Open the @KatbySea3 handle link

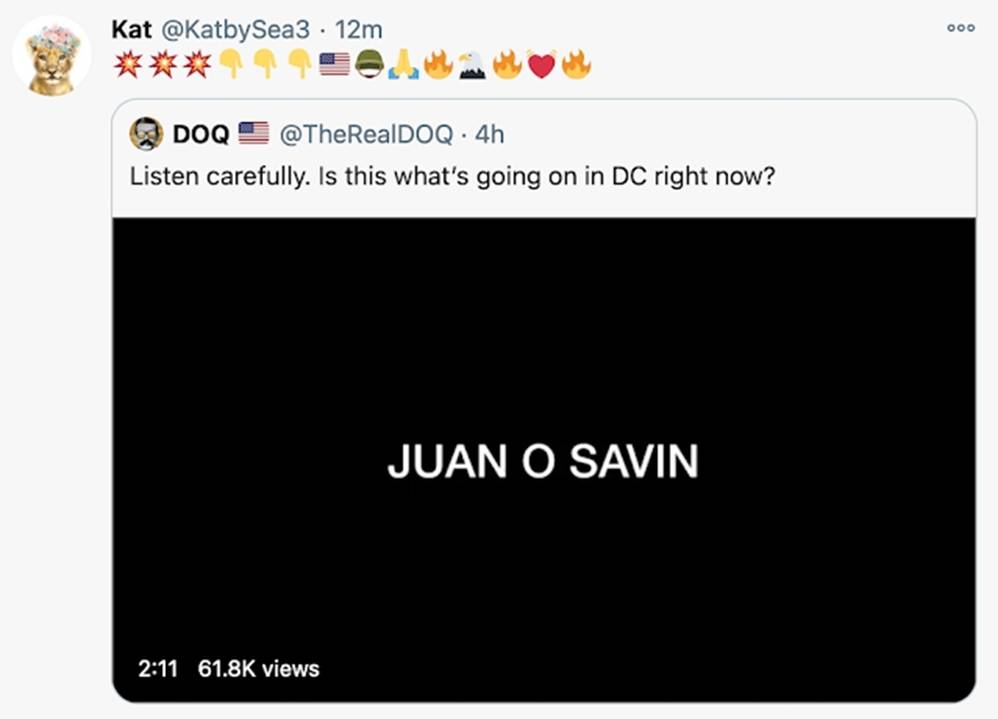point(226,30)
